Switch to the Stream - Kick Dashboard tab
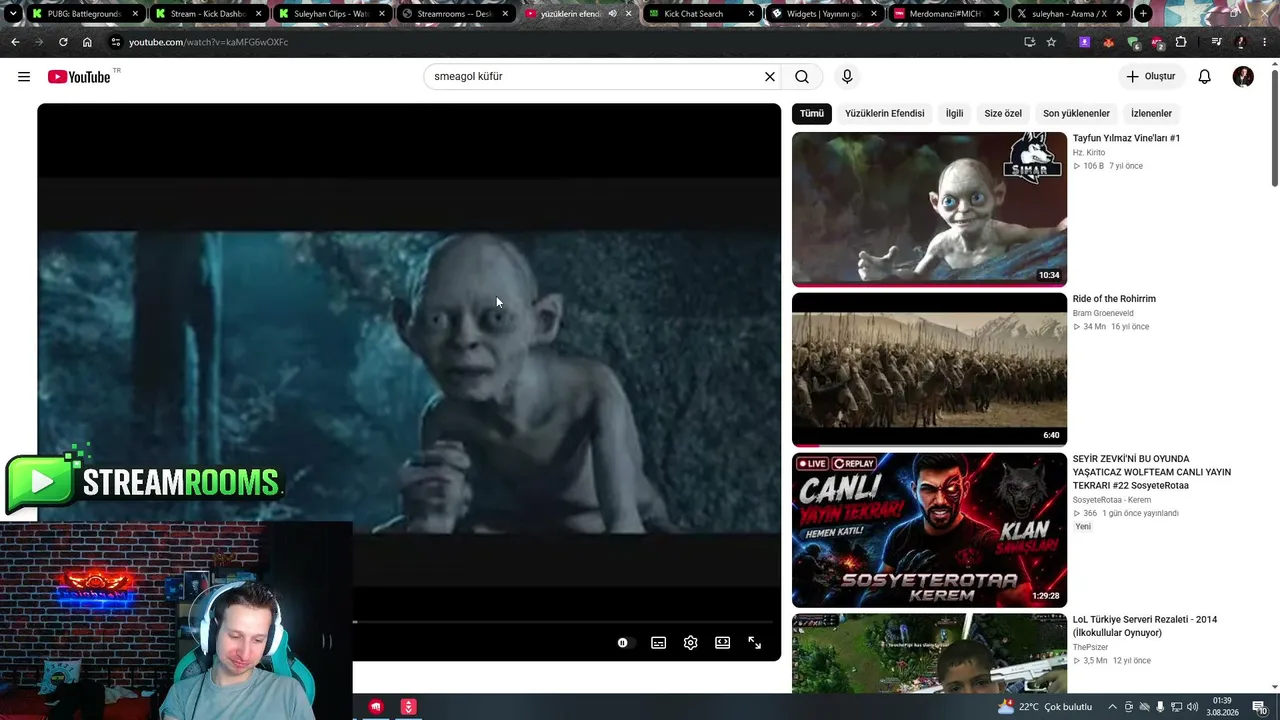 tap(208, 14)
